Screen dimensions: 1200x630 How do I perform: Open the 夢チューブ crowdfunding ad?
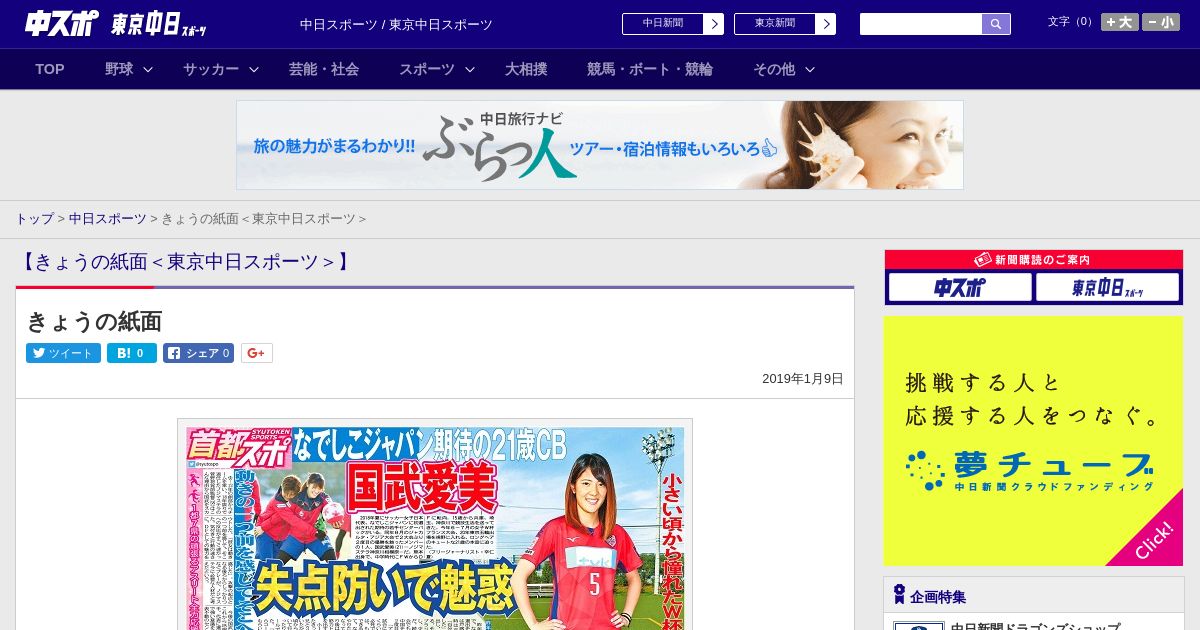[1033, 441]
